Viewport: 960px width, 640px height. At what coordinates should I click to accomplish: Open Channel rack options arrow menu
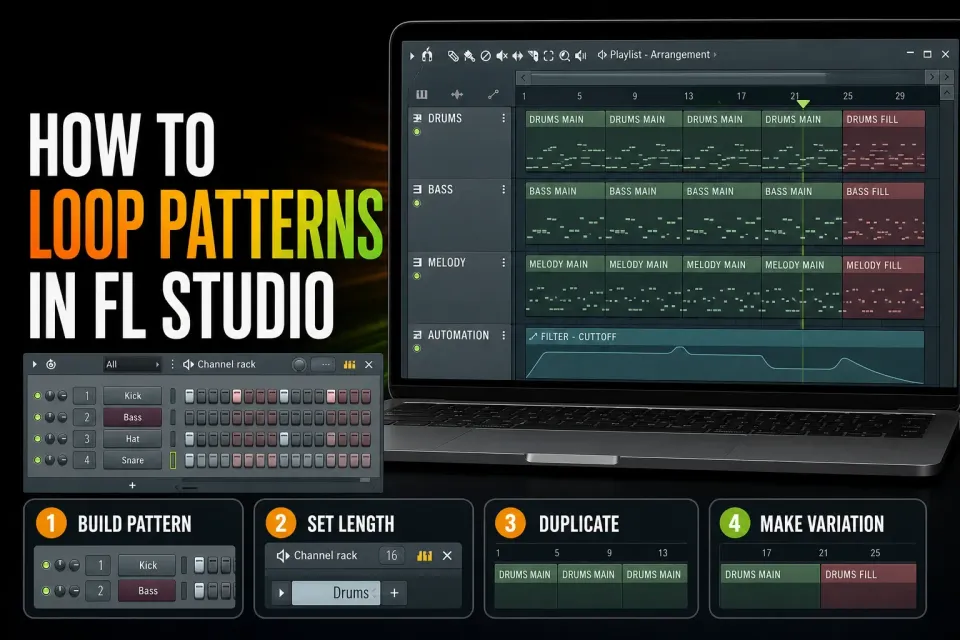34,364
